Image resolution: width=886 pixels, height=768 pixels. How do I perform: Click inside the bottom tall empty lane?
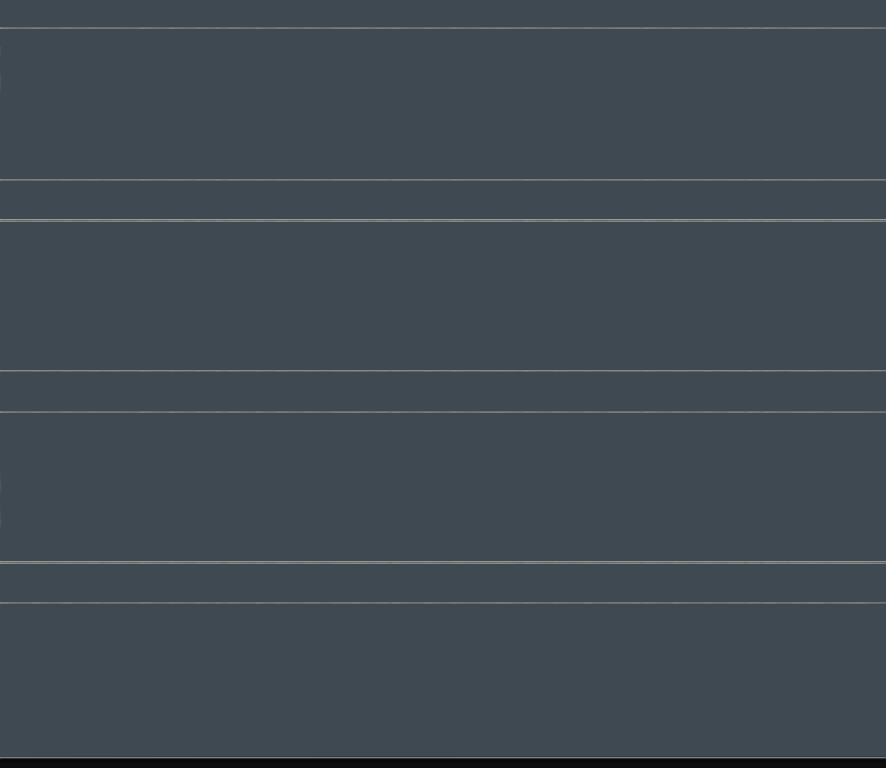[x=443, y=680]
